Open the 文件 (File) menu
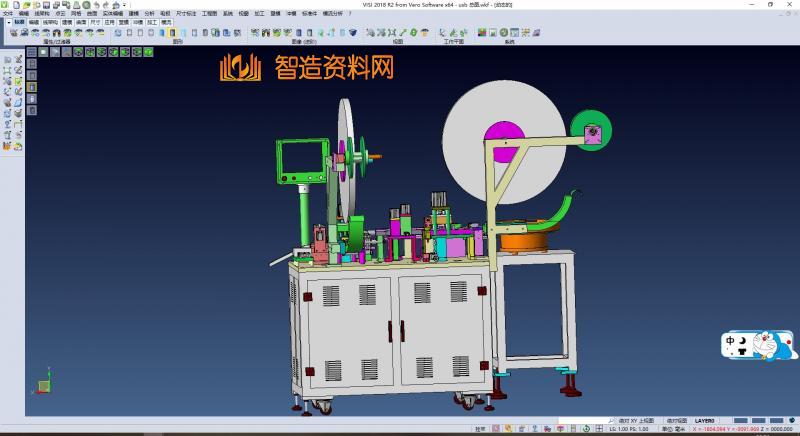800x436 pixels. click(x=7, y=13)
